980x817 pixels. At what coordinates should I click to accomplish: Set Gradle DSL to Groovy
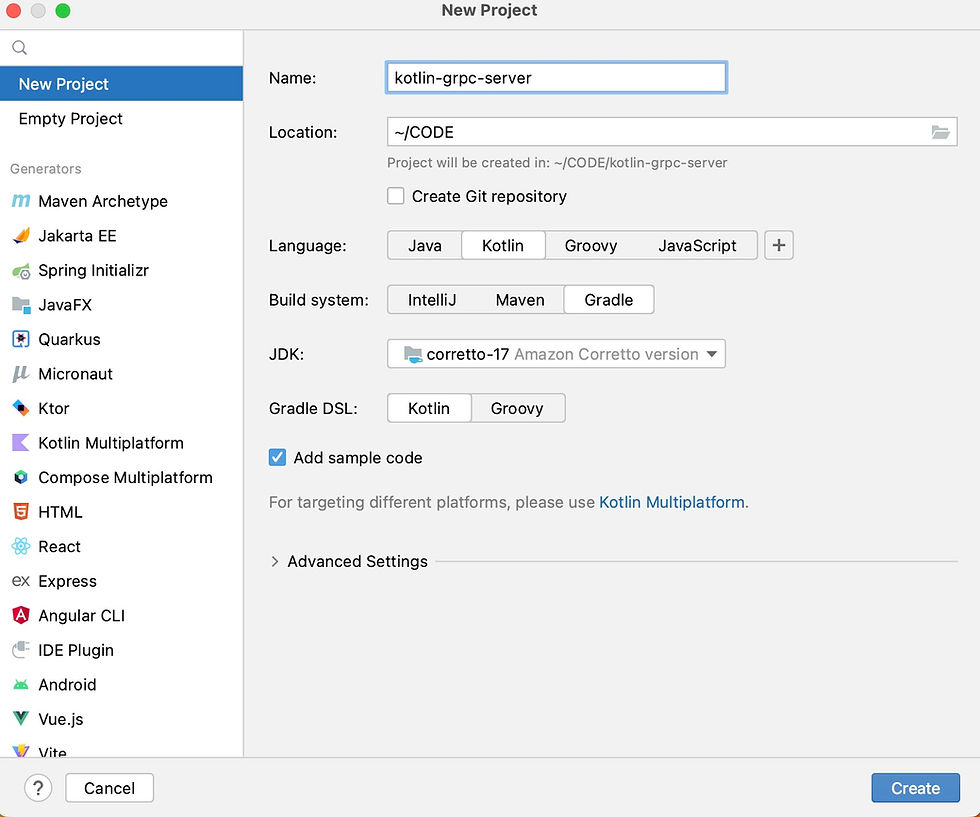pos(518,408)
